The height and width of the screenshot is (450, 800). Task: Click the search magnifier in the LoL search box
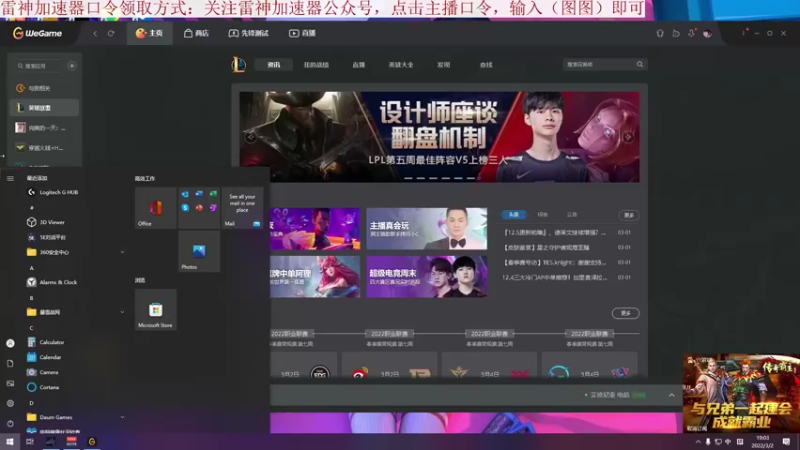click(x=640, y=64)
